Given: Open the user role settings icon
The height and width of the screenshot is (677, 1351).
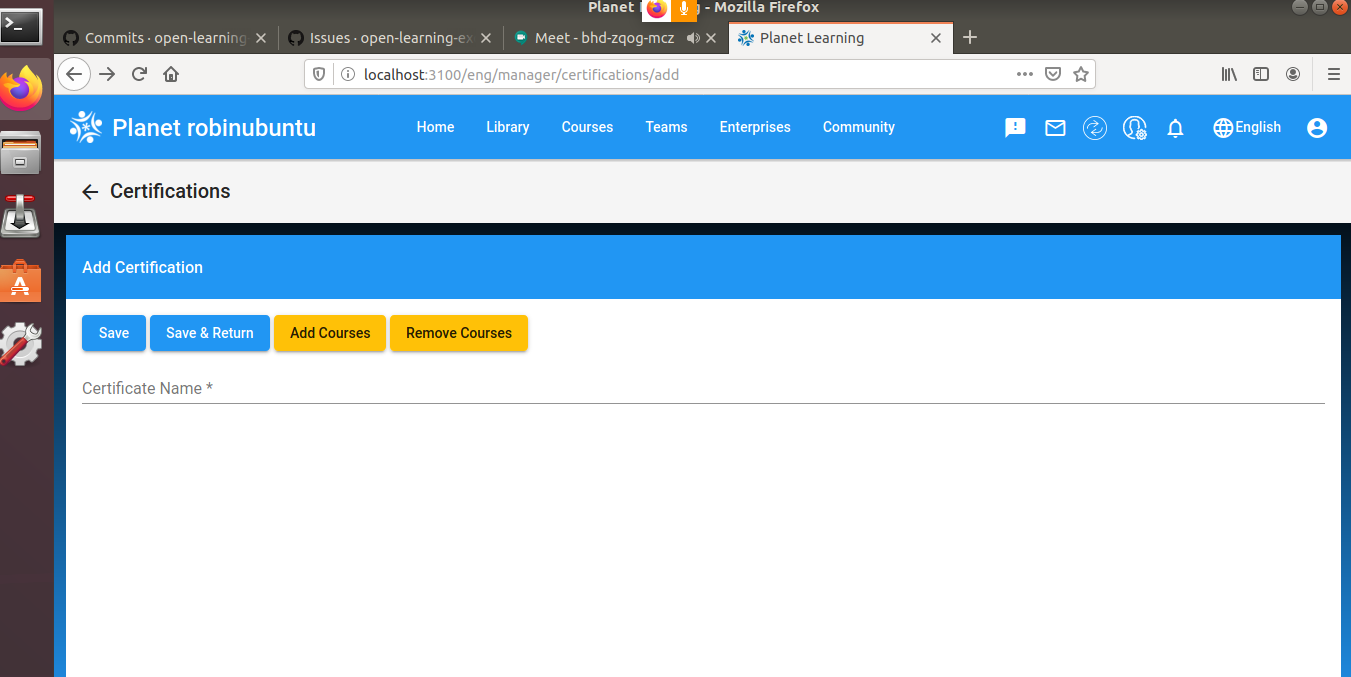Looking at the screenshot, I should tap(1135, 127).
